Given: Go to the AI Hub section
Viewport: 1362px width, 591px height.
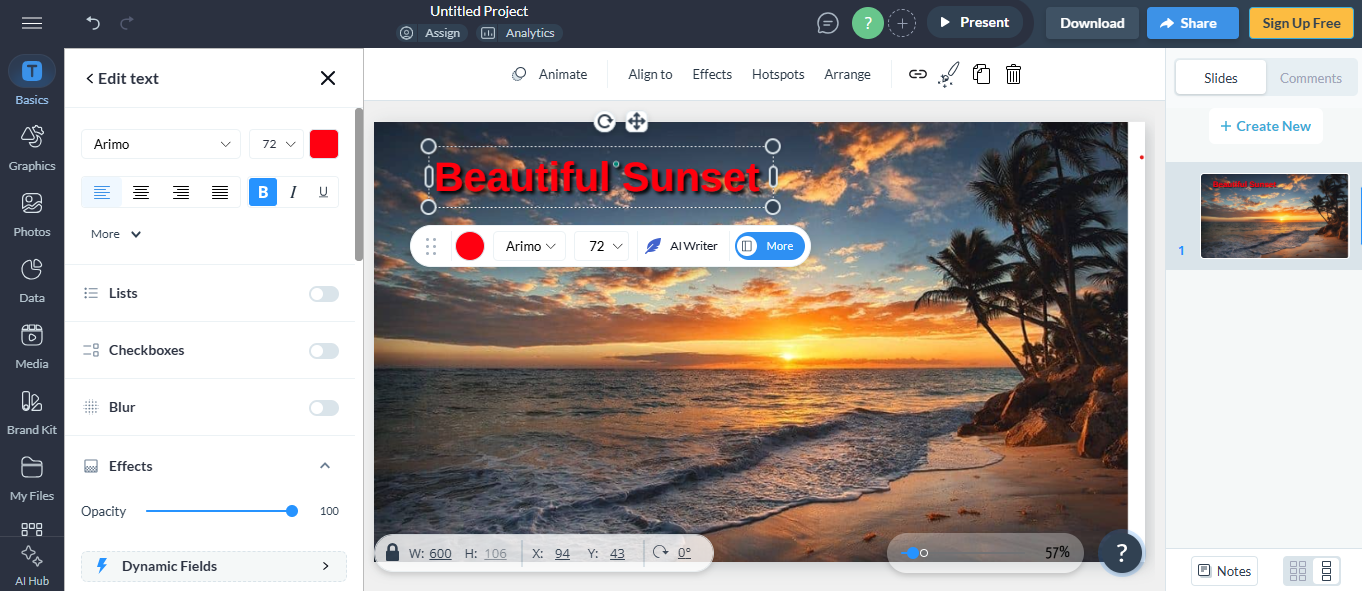Looking at the screenshot, I should [x=31, y=564].
